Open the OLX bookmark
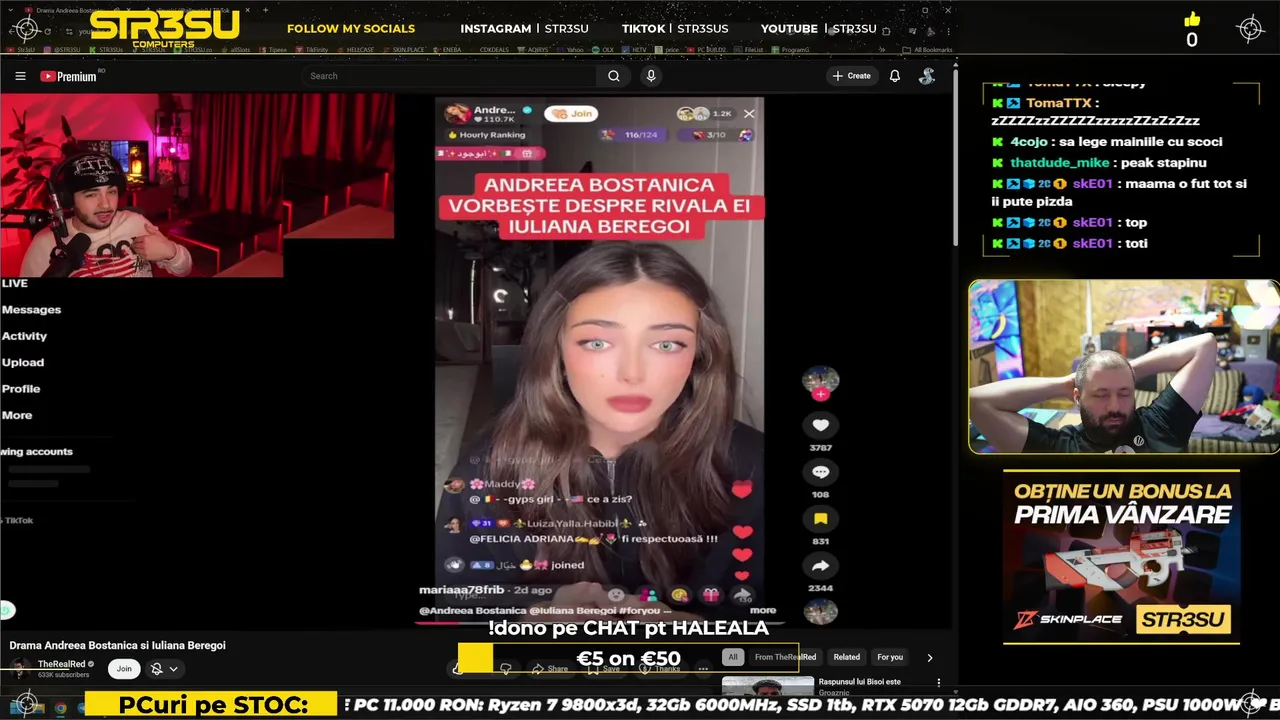 point(603,49)
